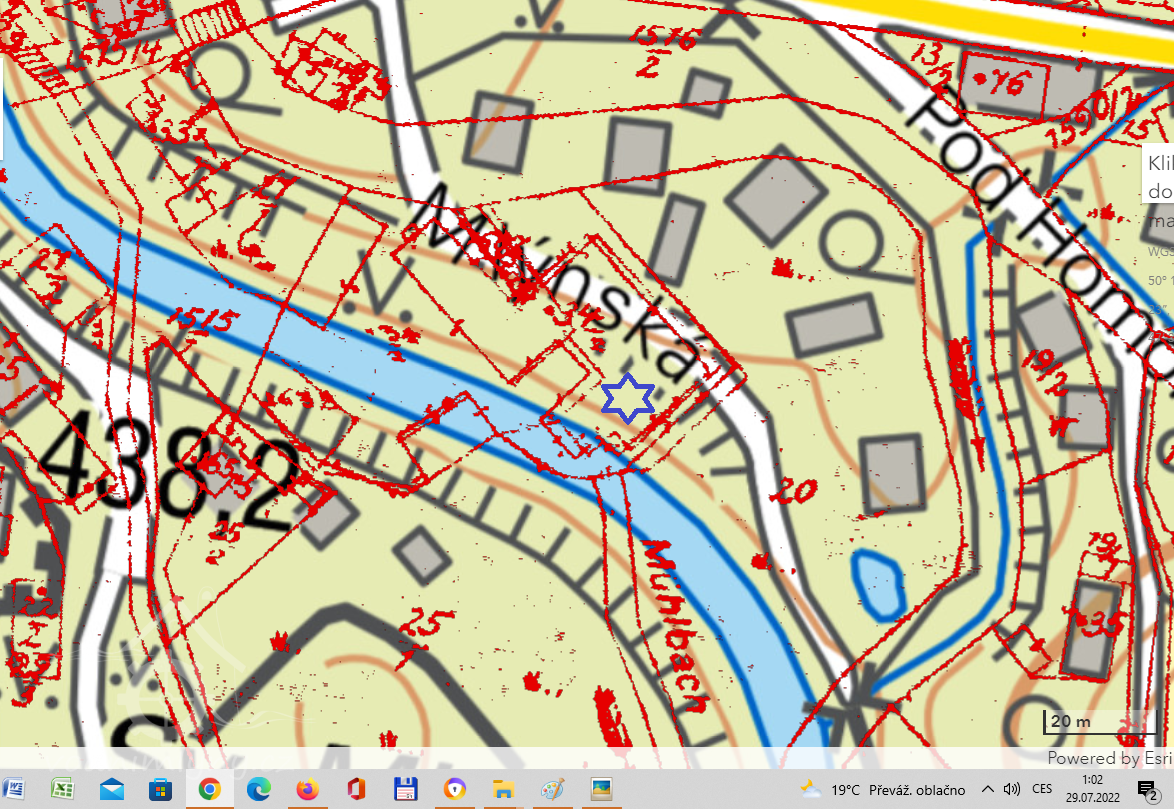Image resolution: width=1174 pixels, height=809 pixels.
Task: Open the Microsoft Store icon
Action: click(x=161, y=789)
